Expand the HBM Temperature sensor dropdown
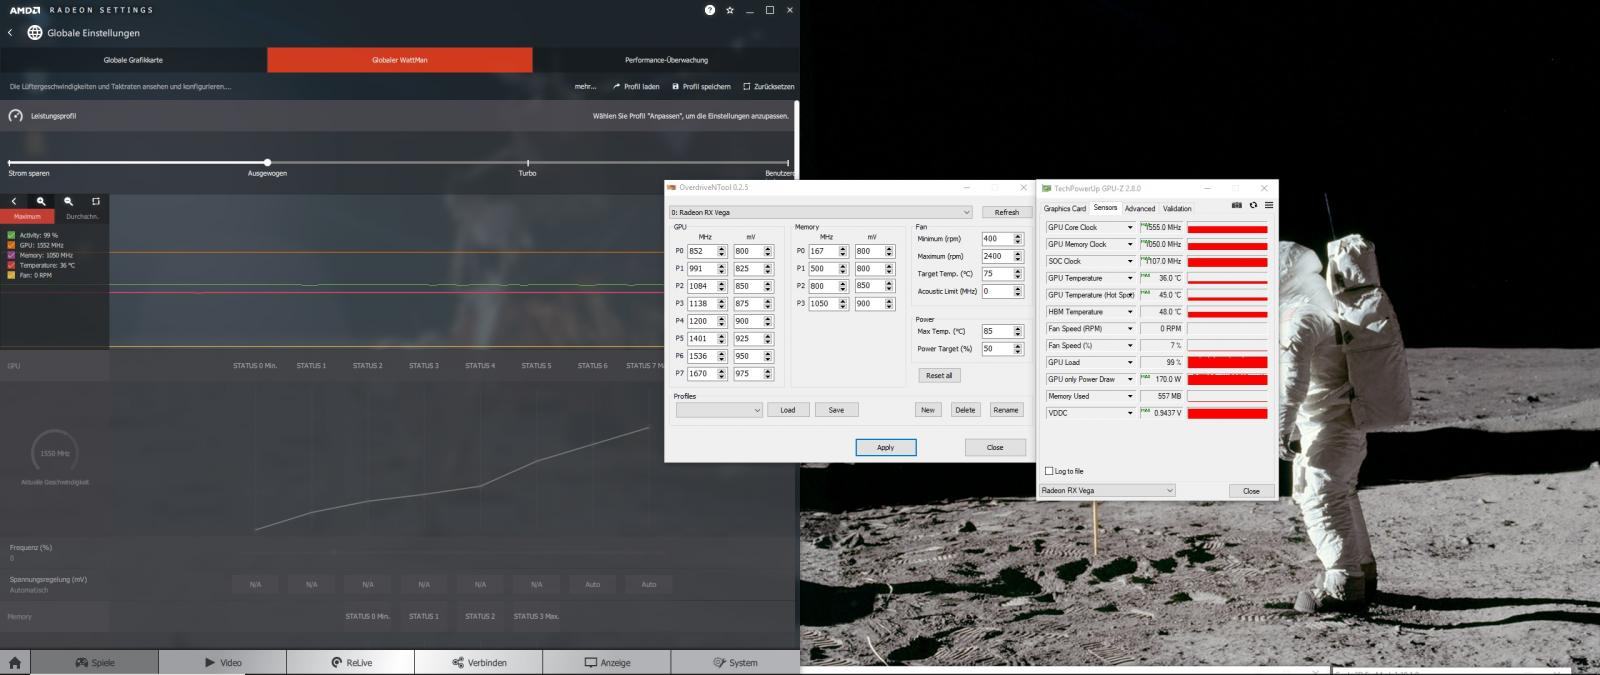Screen dimensions: 1600x675 [1130, 312]
